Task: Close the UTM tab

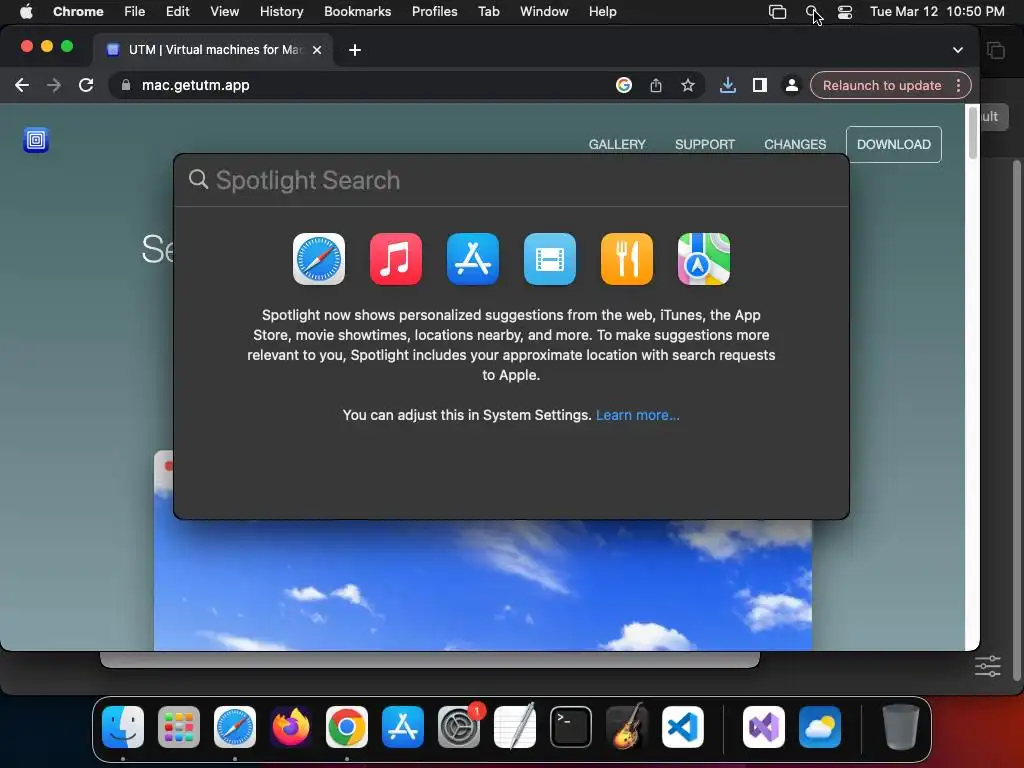Action: (317, 50)
